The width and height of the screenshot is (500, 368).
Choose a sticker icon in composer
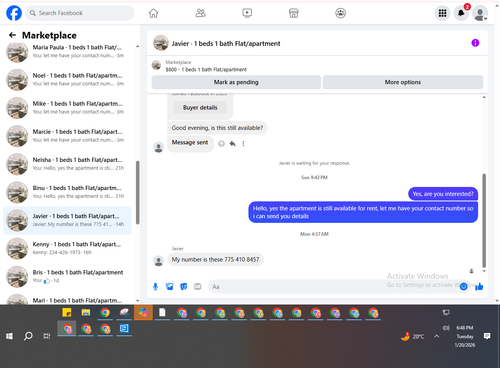click(x=184, y=287)
